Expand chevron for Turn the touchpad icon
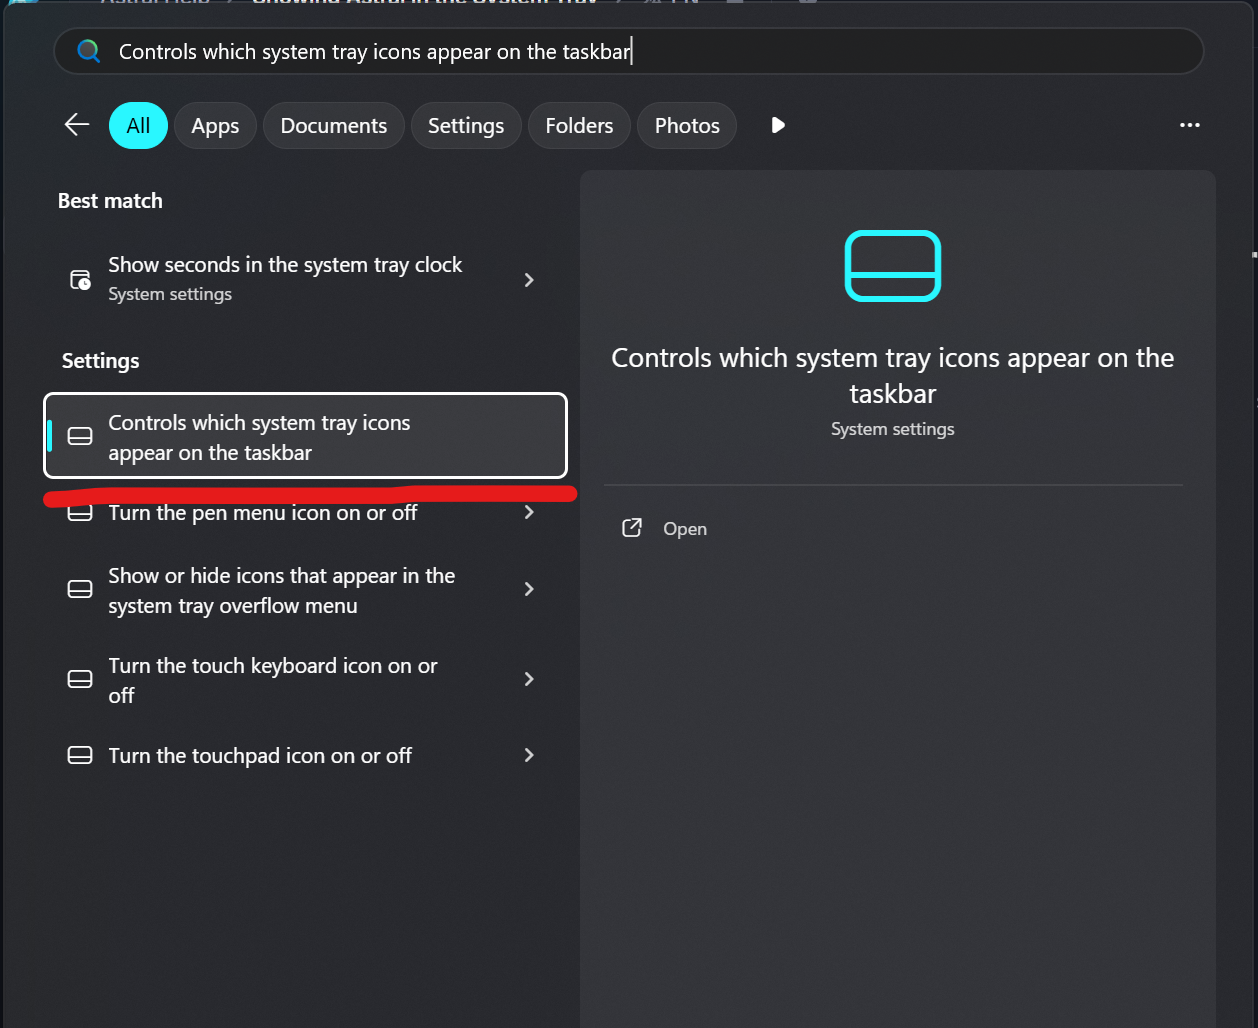The width and height of the screenshot is (1258, 1028). pyautogui.click(x=529, y=755)
